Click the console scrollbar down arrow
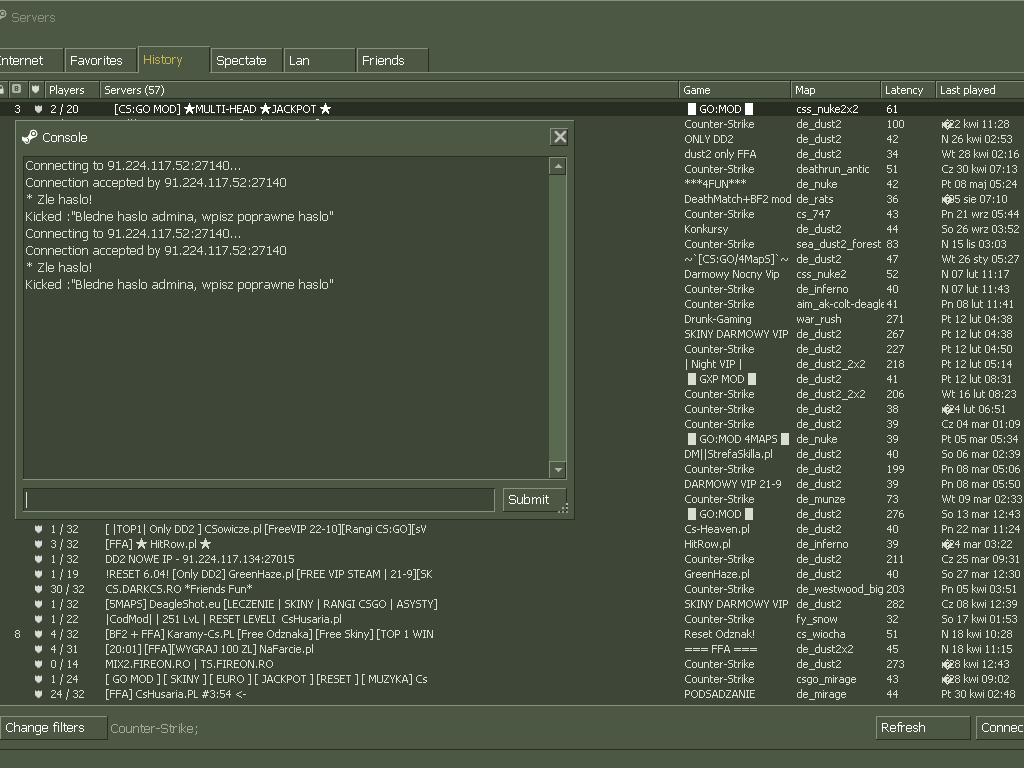The width and height of the screenshot is (1024, 768). coord(558,470)
